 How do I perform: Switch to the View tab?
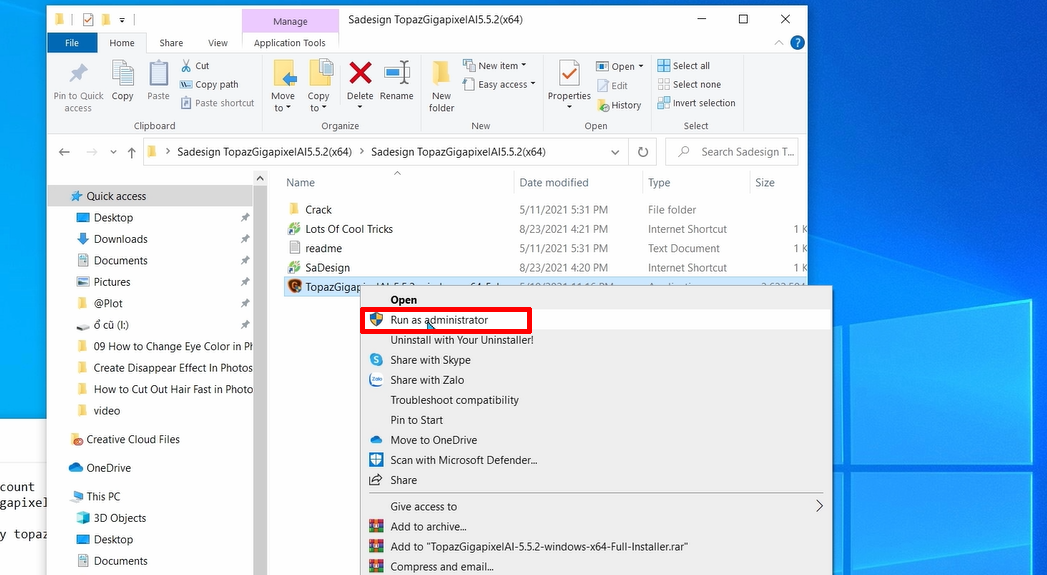coord(218,43)
